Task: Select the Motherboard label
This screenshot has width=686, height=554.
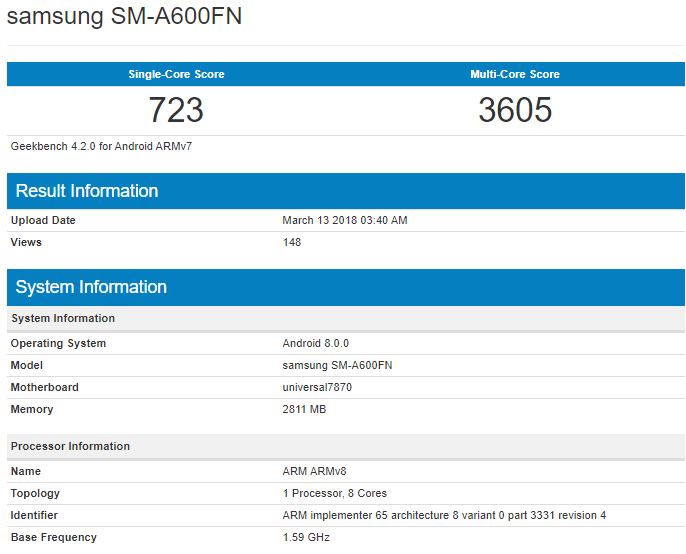Action: pyautogui.click(x=45, y=387)
